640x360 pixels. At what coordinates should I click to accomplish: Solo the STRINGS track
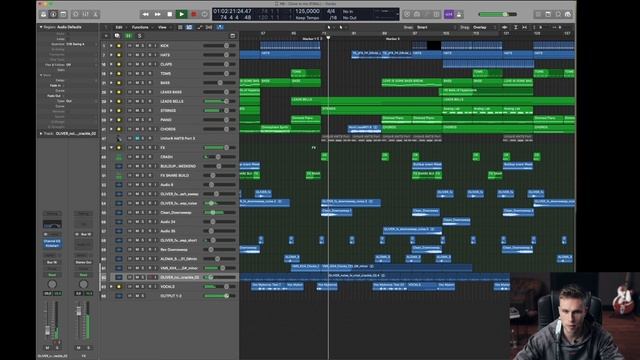142,111
